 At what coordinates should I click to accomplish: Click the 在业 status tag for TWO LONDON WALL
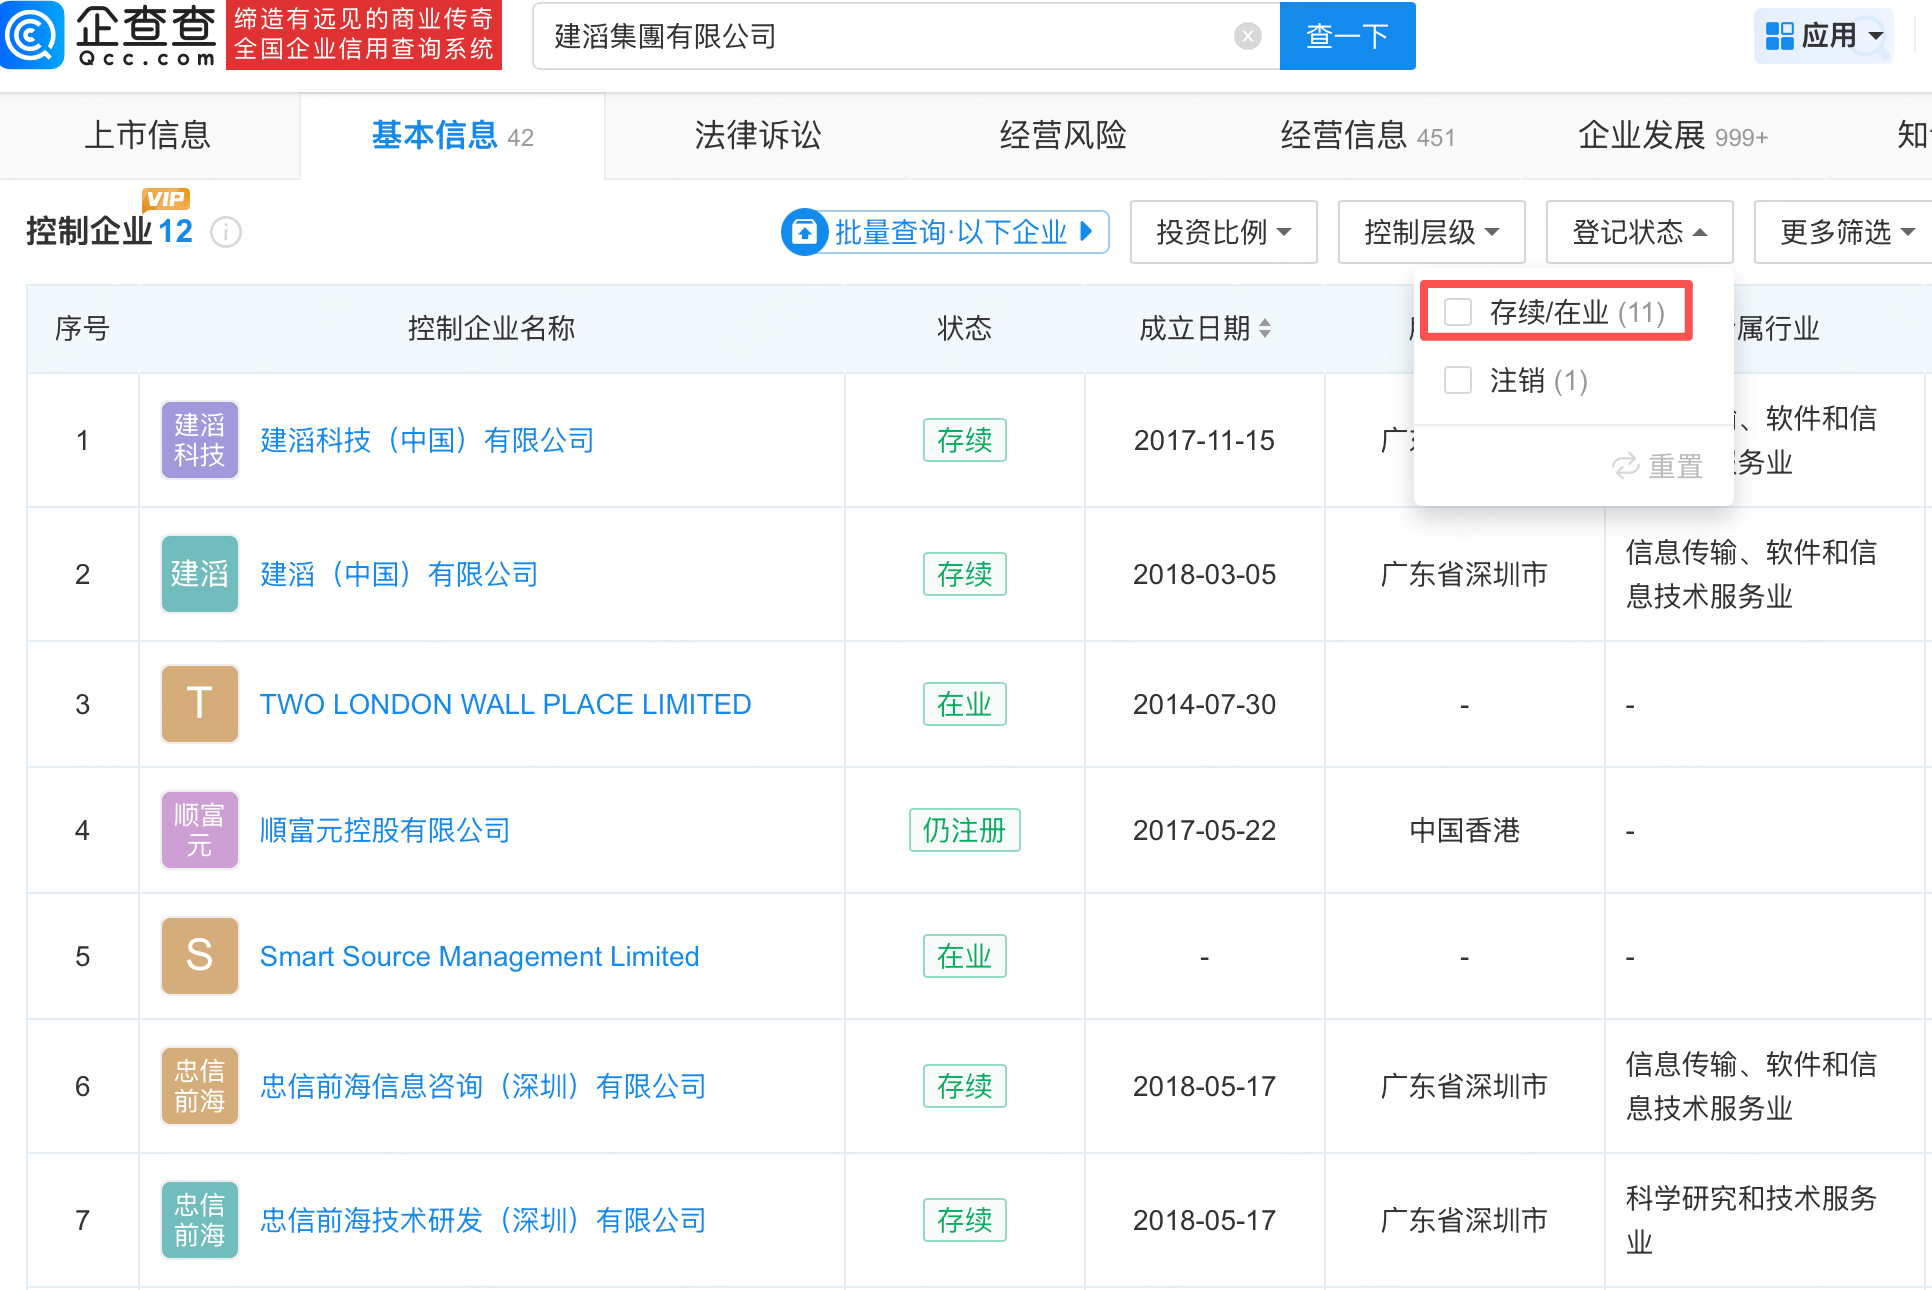pyautogui.click(x=965, y=704)
